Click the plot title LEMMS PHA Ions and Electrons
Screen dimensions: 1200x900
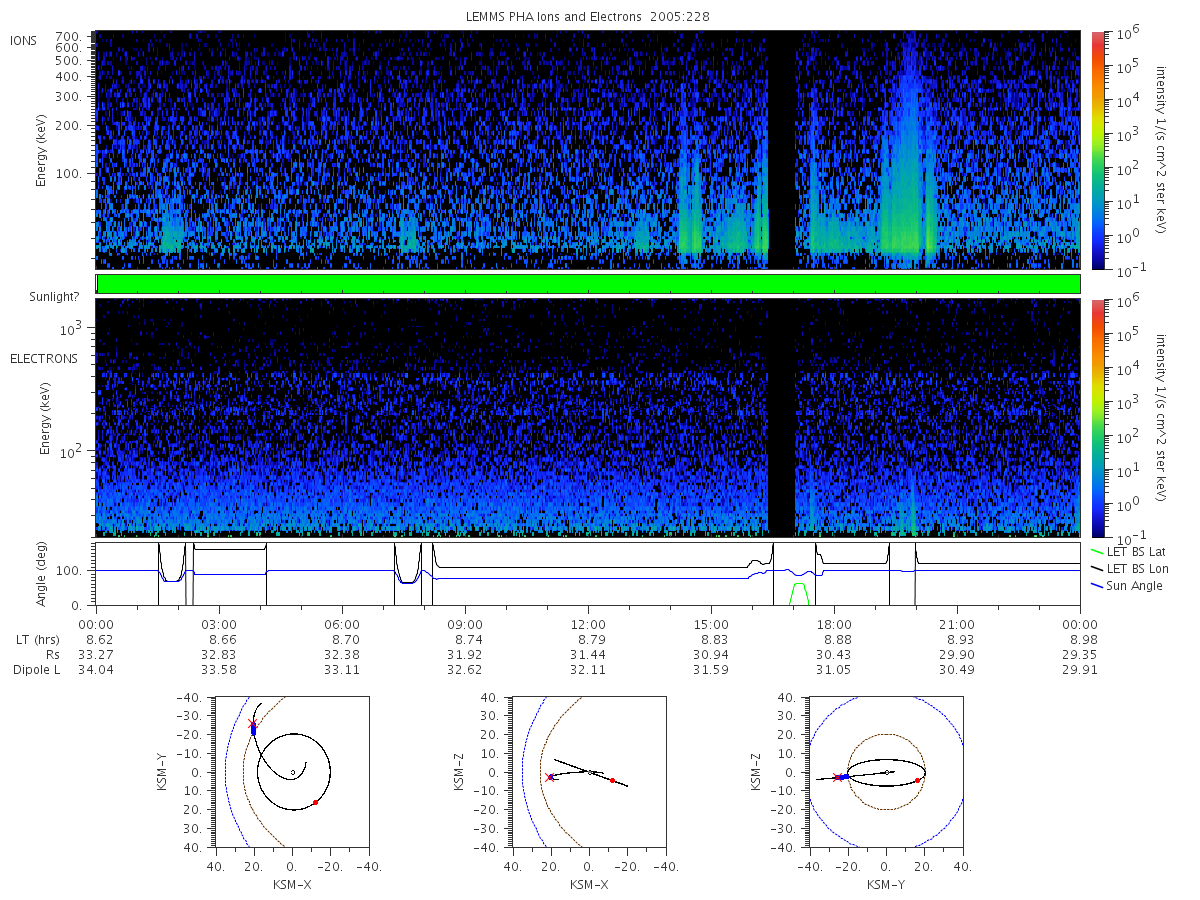click(589, 17)
